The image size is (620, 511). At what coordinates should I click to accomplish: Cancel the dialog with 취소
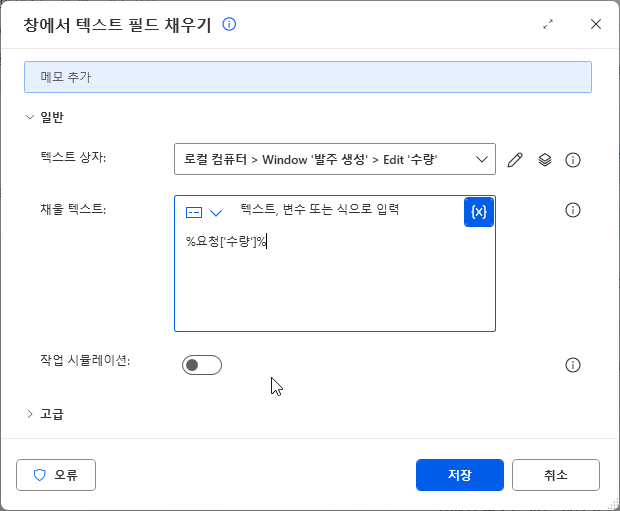(x=556, y=475)
